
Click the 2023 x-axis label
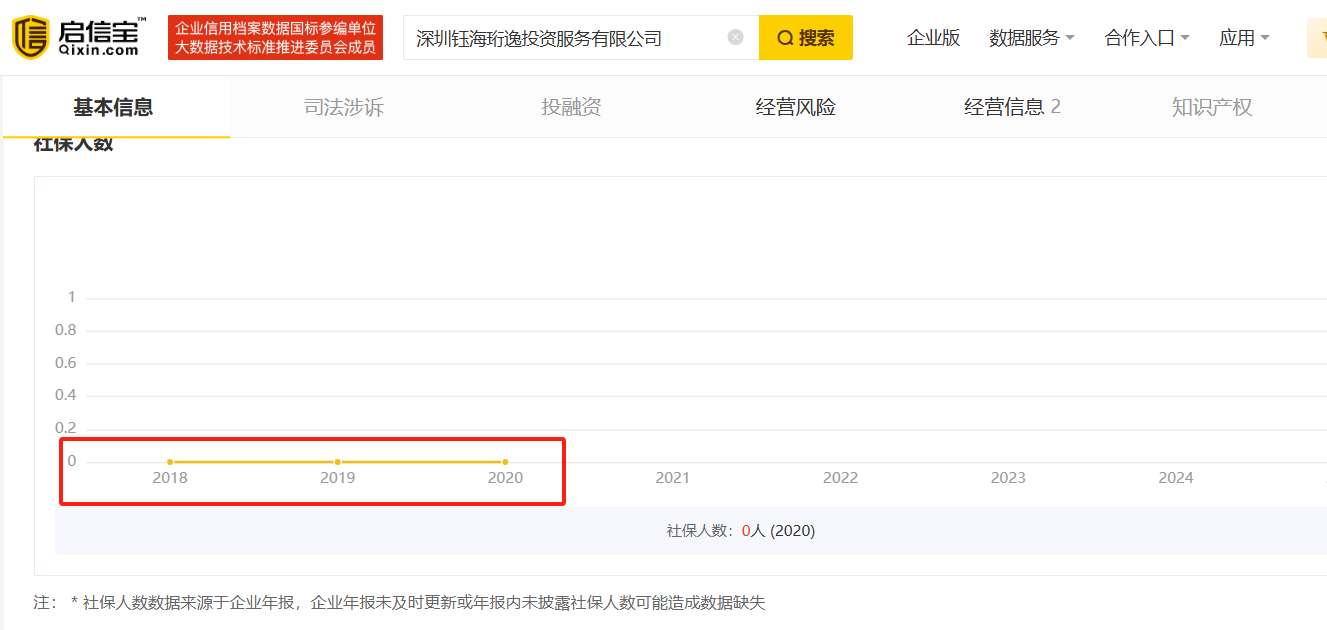(1008, 478)
